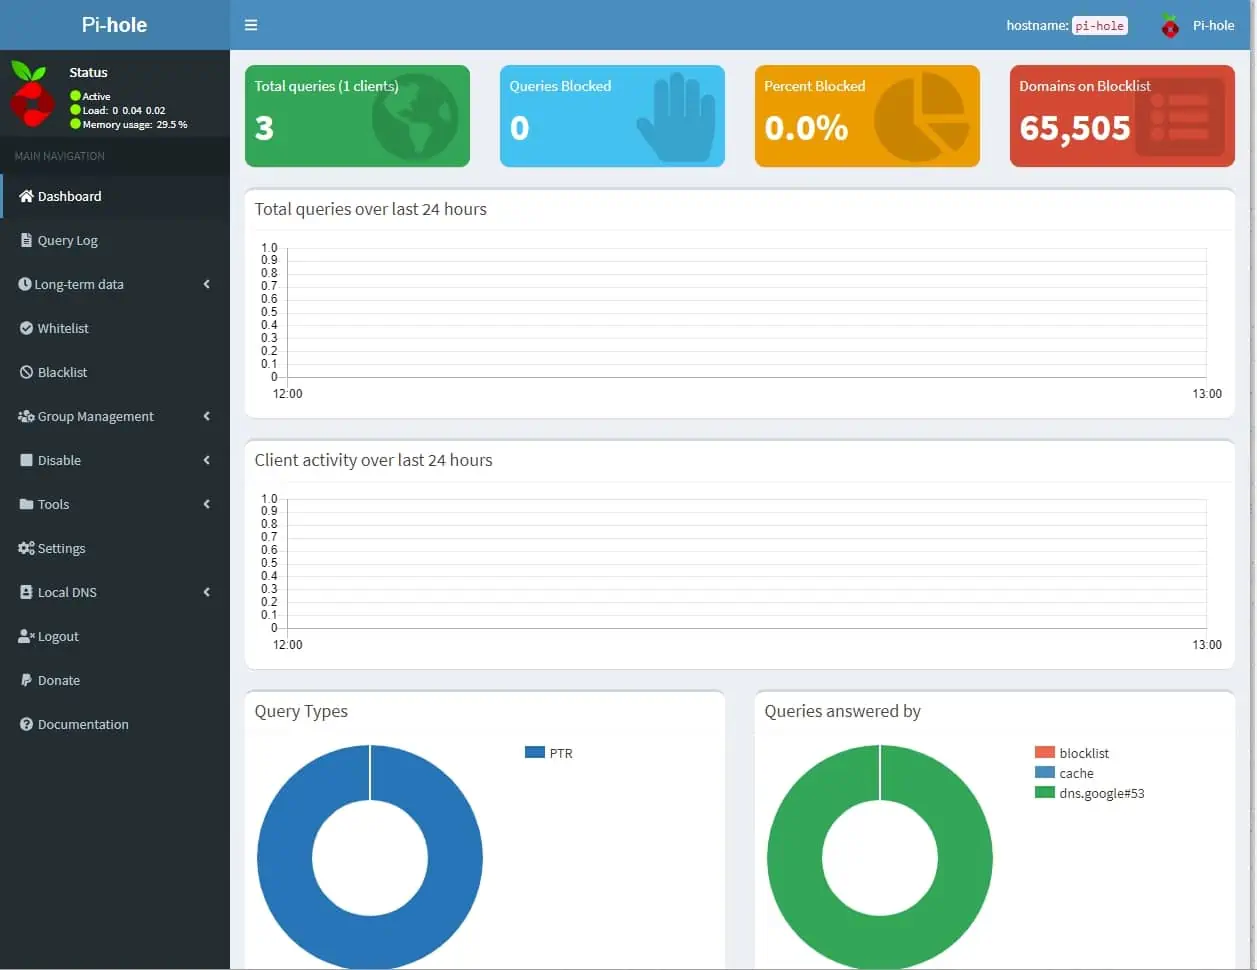Toggle the PTR legend entry in Query Types
Screen dimensions: 1257x970
pyautogui.click(x=549, y=753)
